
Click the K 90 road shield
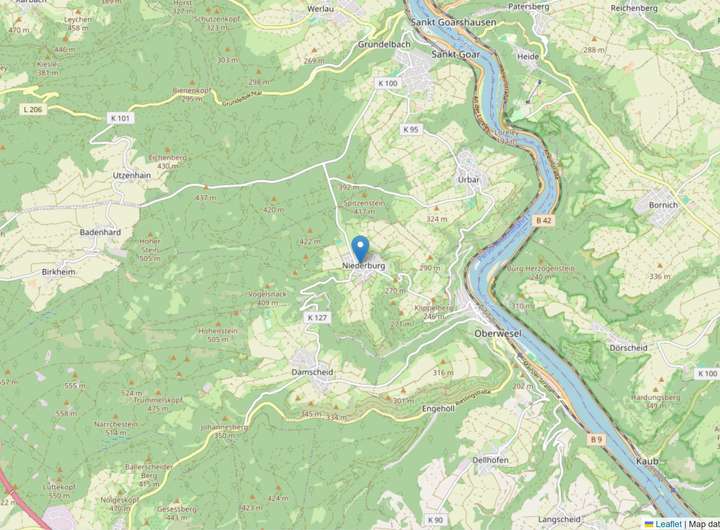pyautogui.click(x=435, y=520)
